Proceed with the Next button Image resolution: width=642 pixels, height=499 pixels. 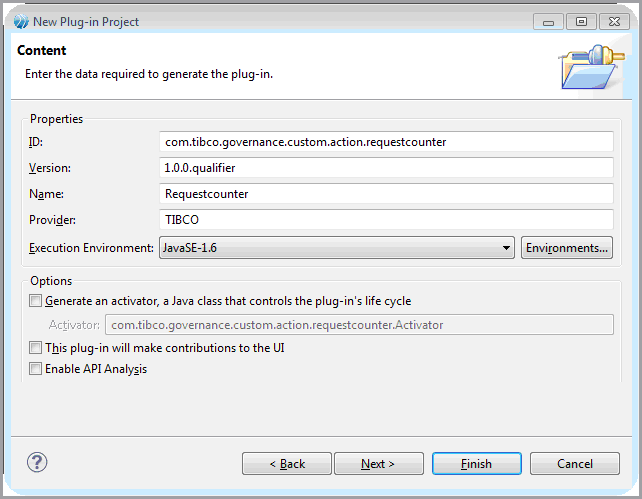pyautogui.click(x=378, y=464)
